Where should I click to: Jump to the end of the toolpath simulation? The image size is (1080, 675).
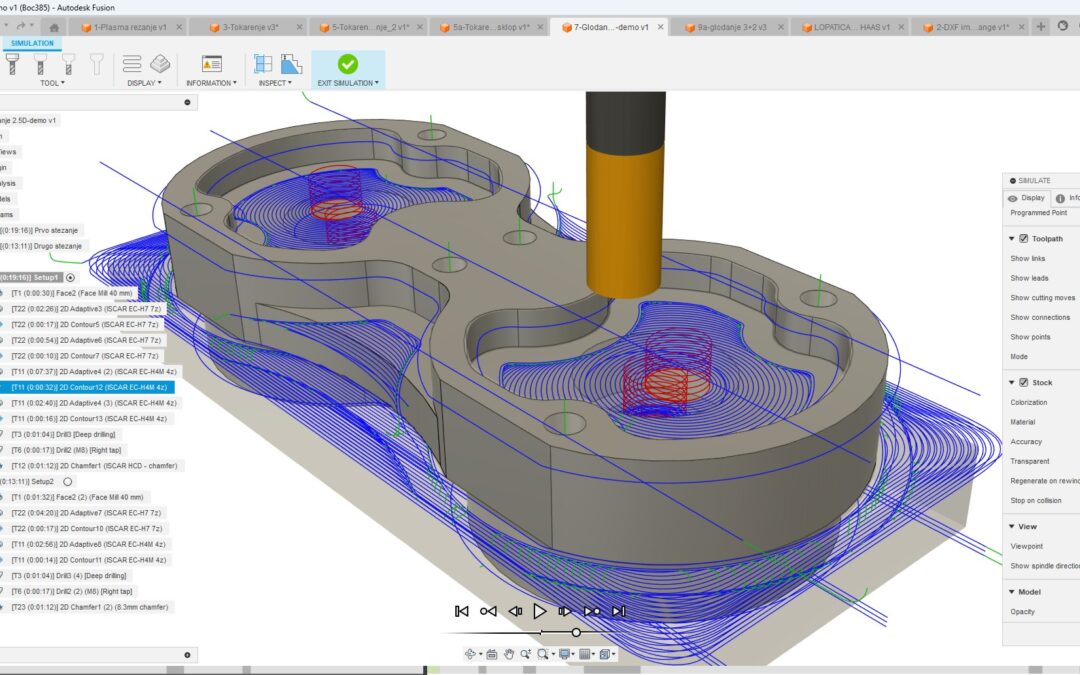pos(618,611)
